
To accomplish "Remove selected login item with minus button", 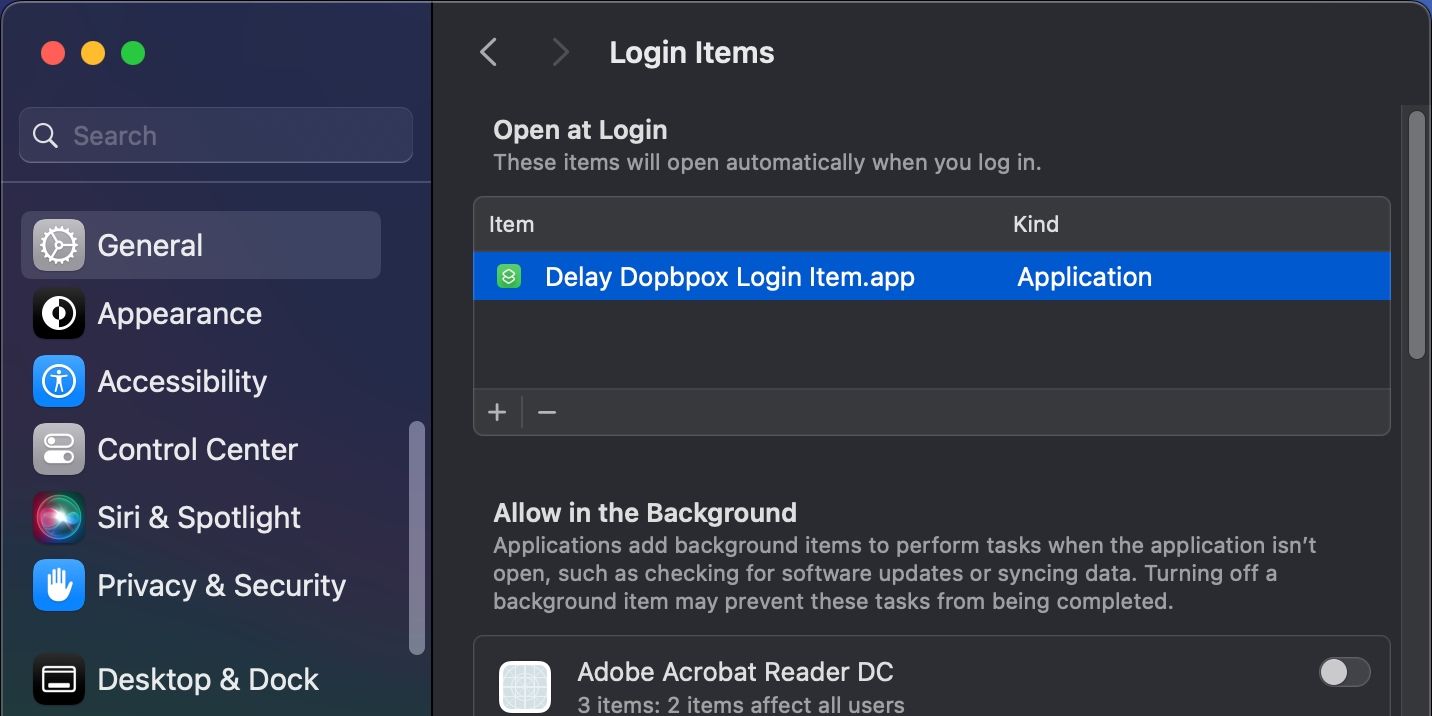I will (546, 412).
